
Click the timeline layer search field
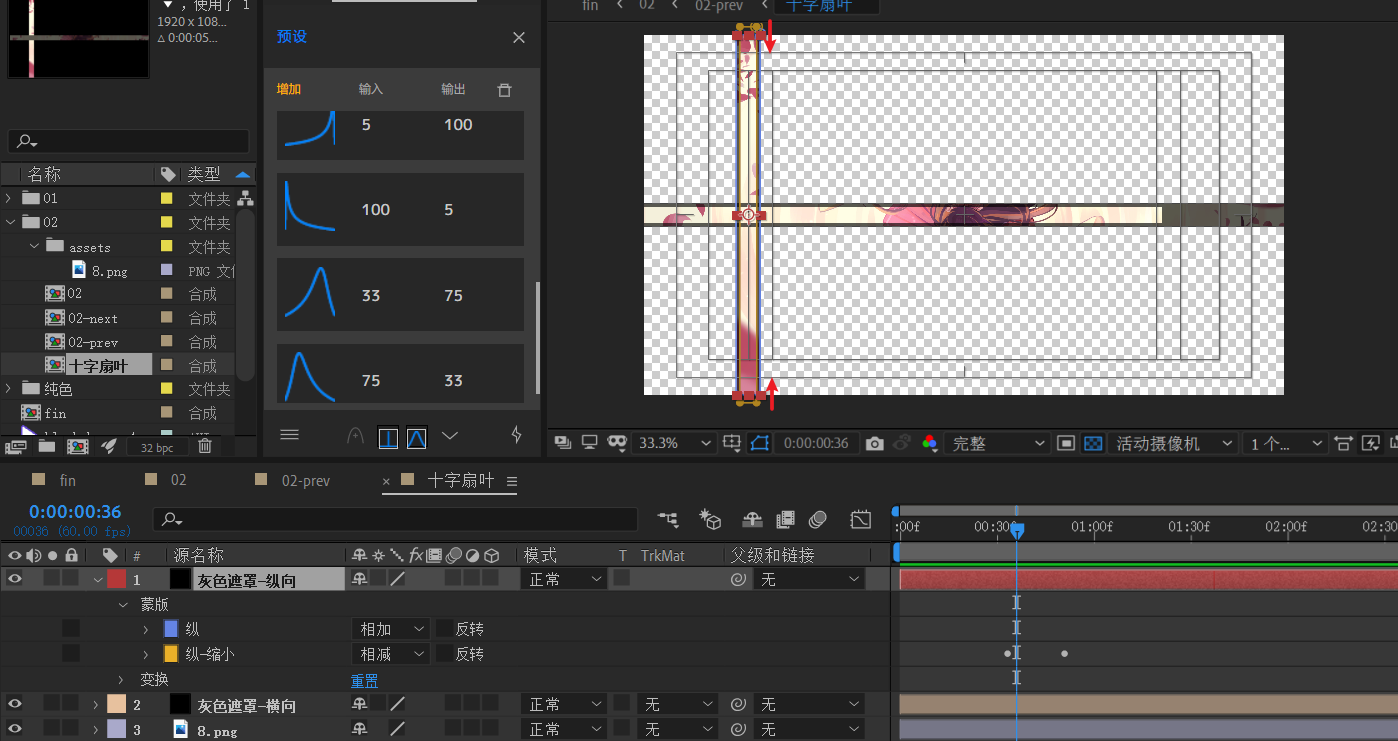395,519
